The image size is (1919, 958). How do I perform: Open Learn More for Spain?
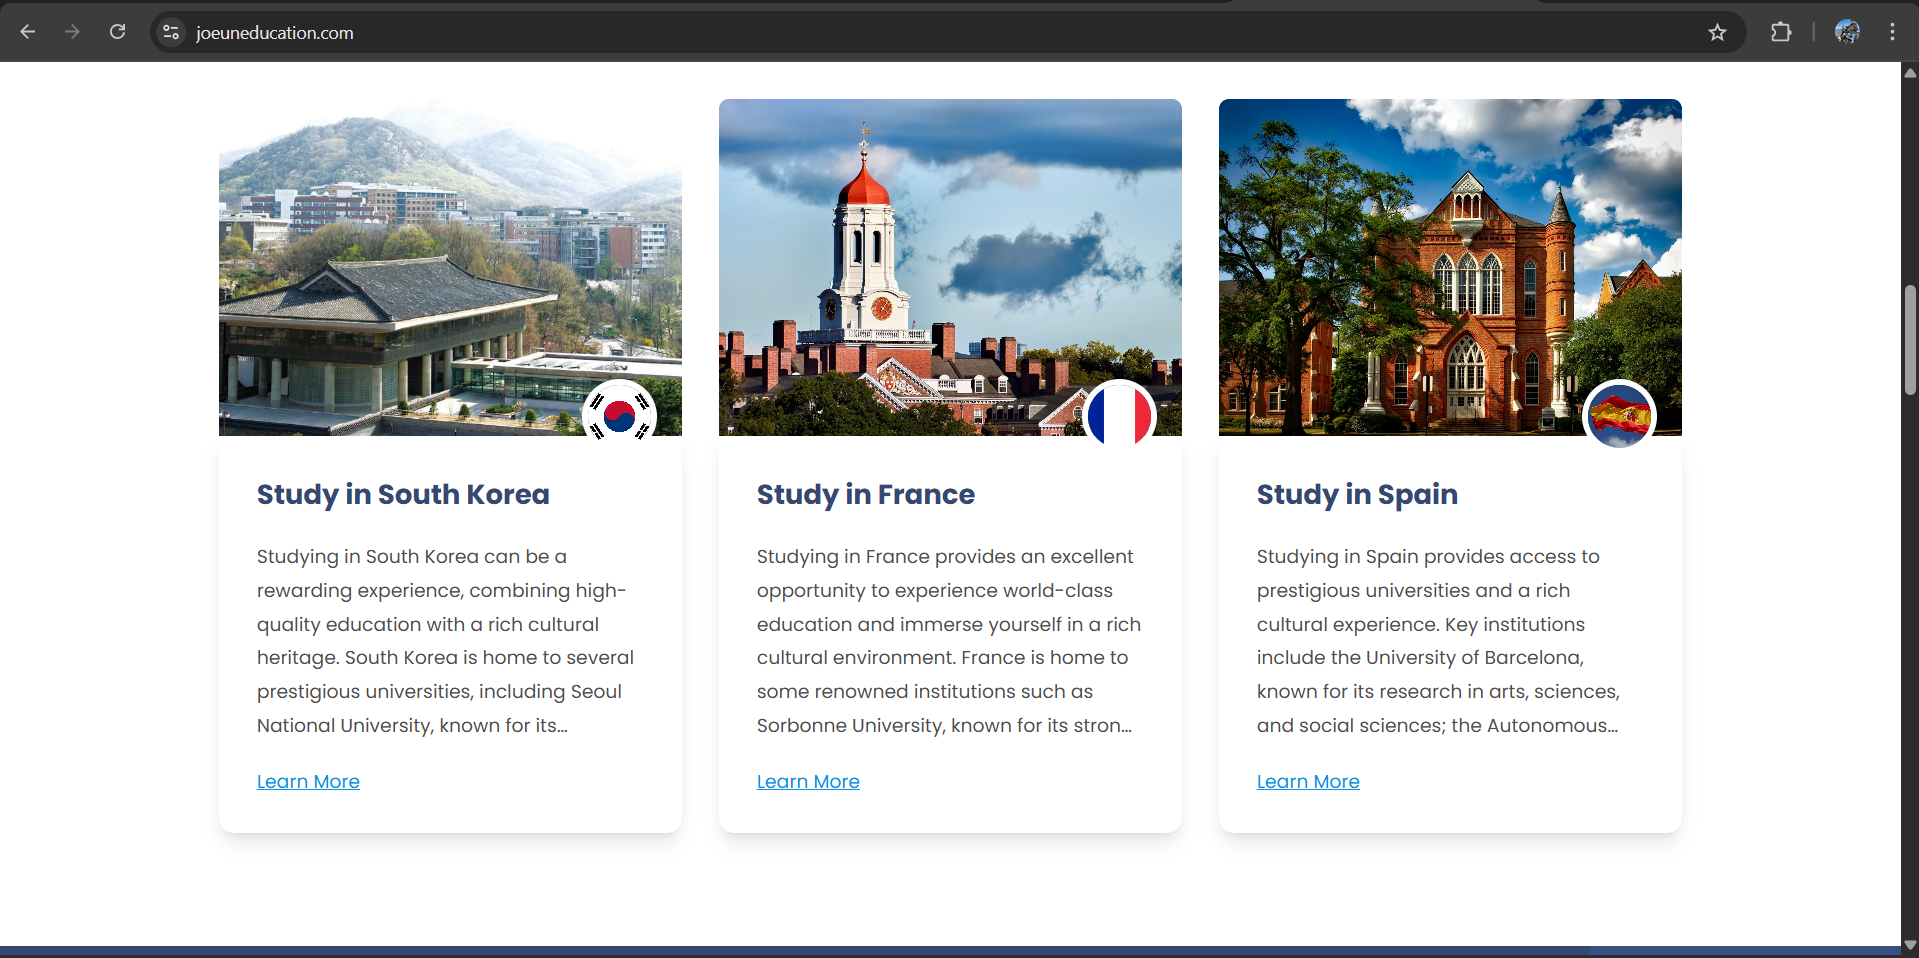[x=1308, y=782]
